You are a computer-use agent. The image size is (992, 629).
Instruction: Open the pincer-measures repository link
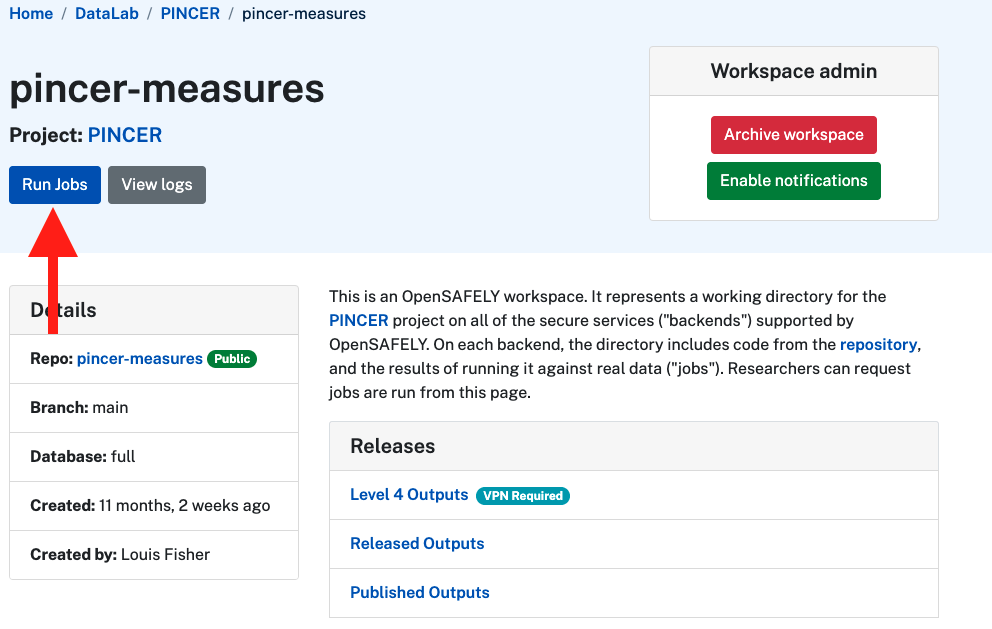[x=139, y=358]
